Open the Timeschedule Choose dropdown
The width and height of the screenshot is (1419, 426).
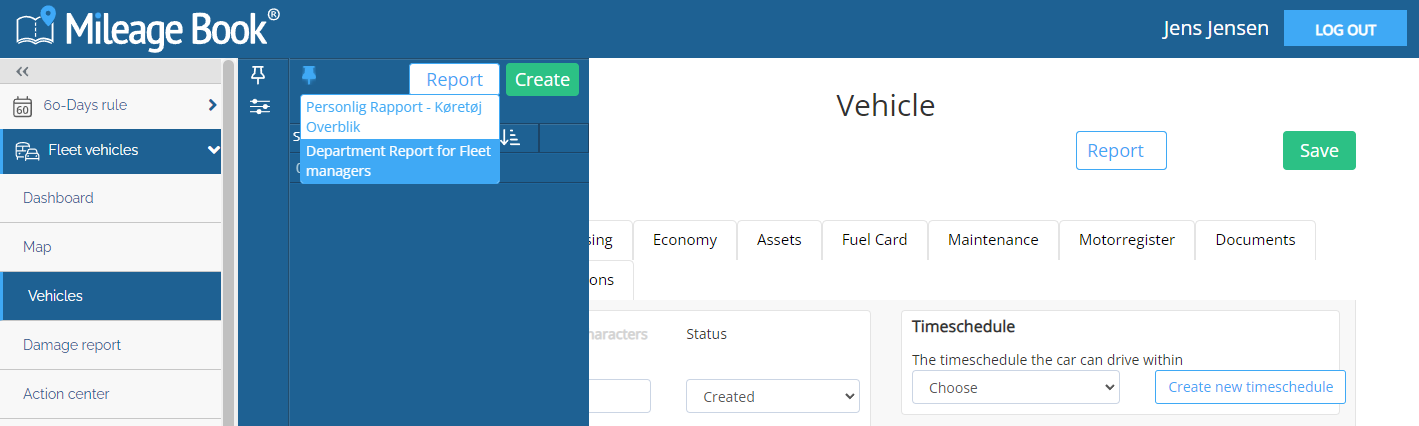pyautogui.click(x=1016, y=387)
